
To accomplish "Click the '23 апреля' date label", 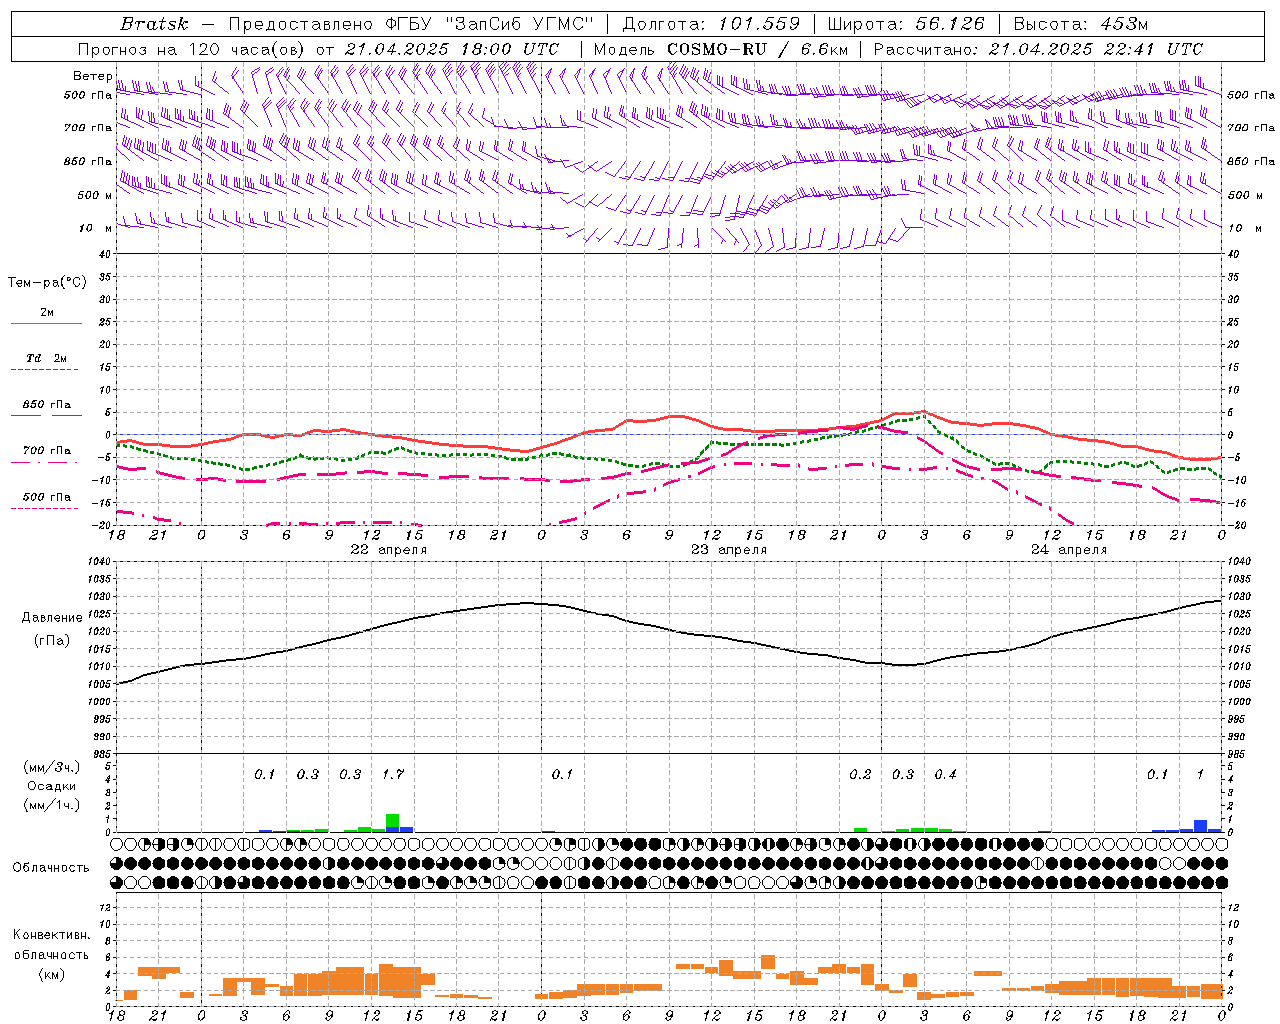I will (x=729, y=550).
